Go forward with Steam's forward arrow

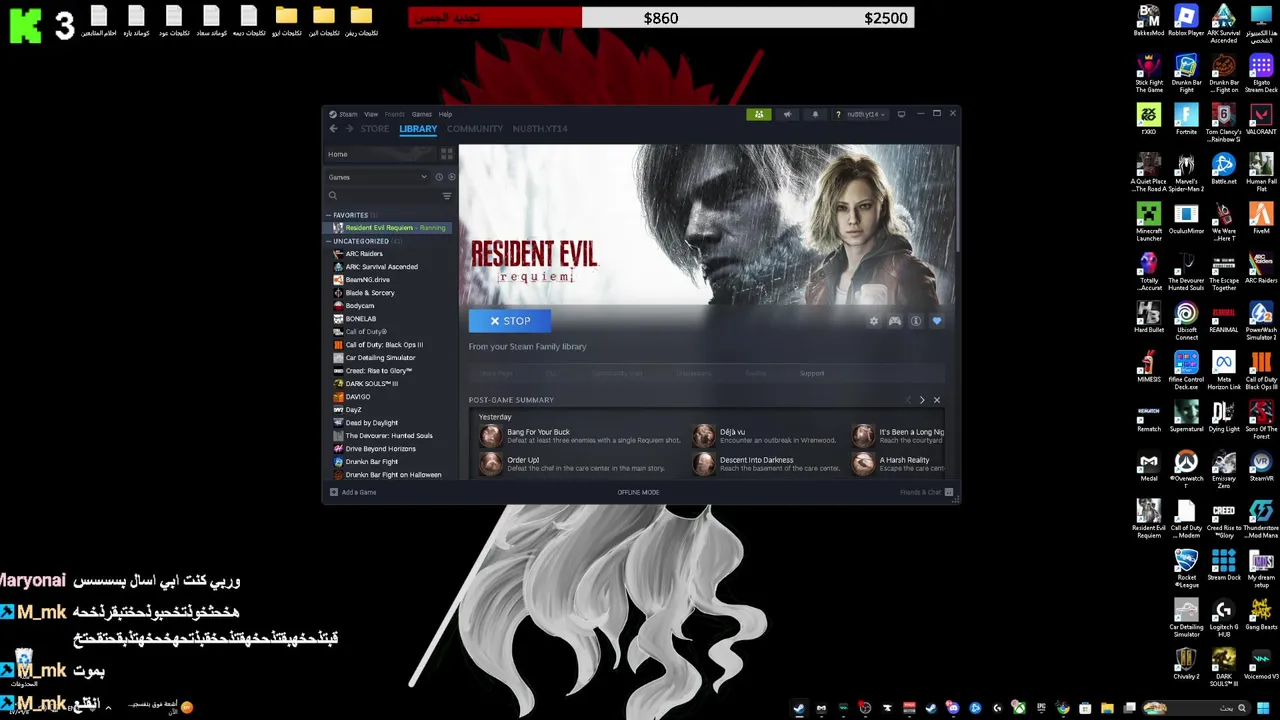tap(349, 129)
